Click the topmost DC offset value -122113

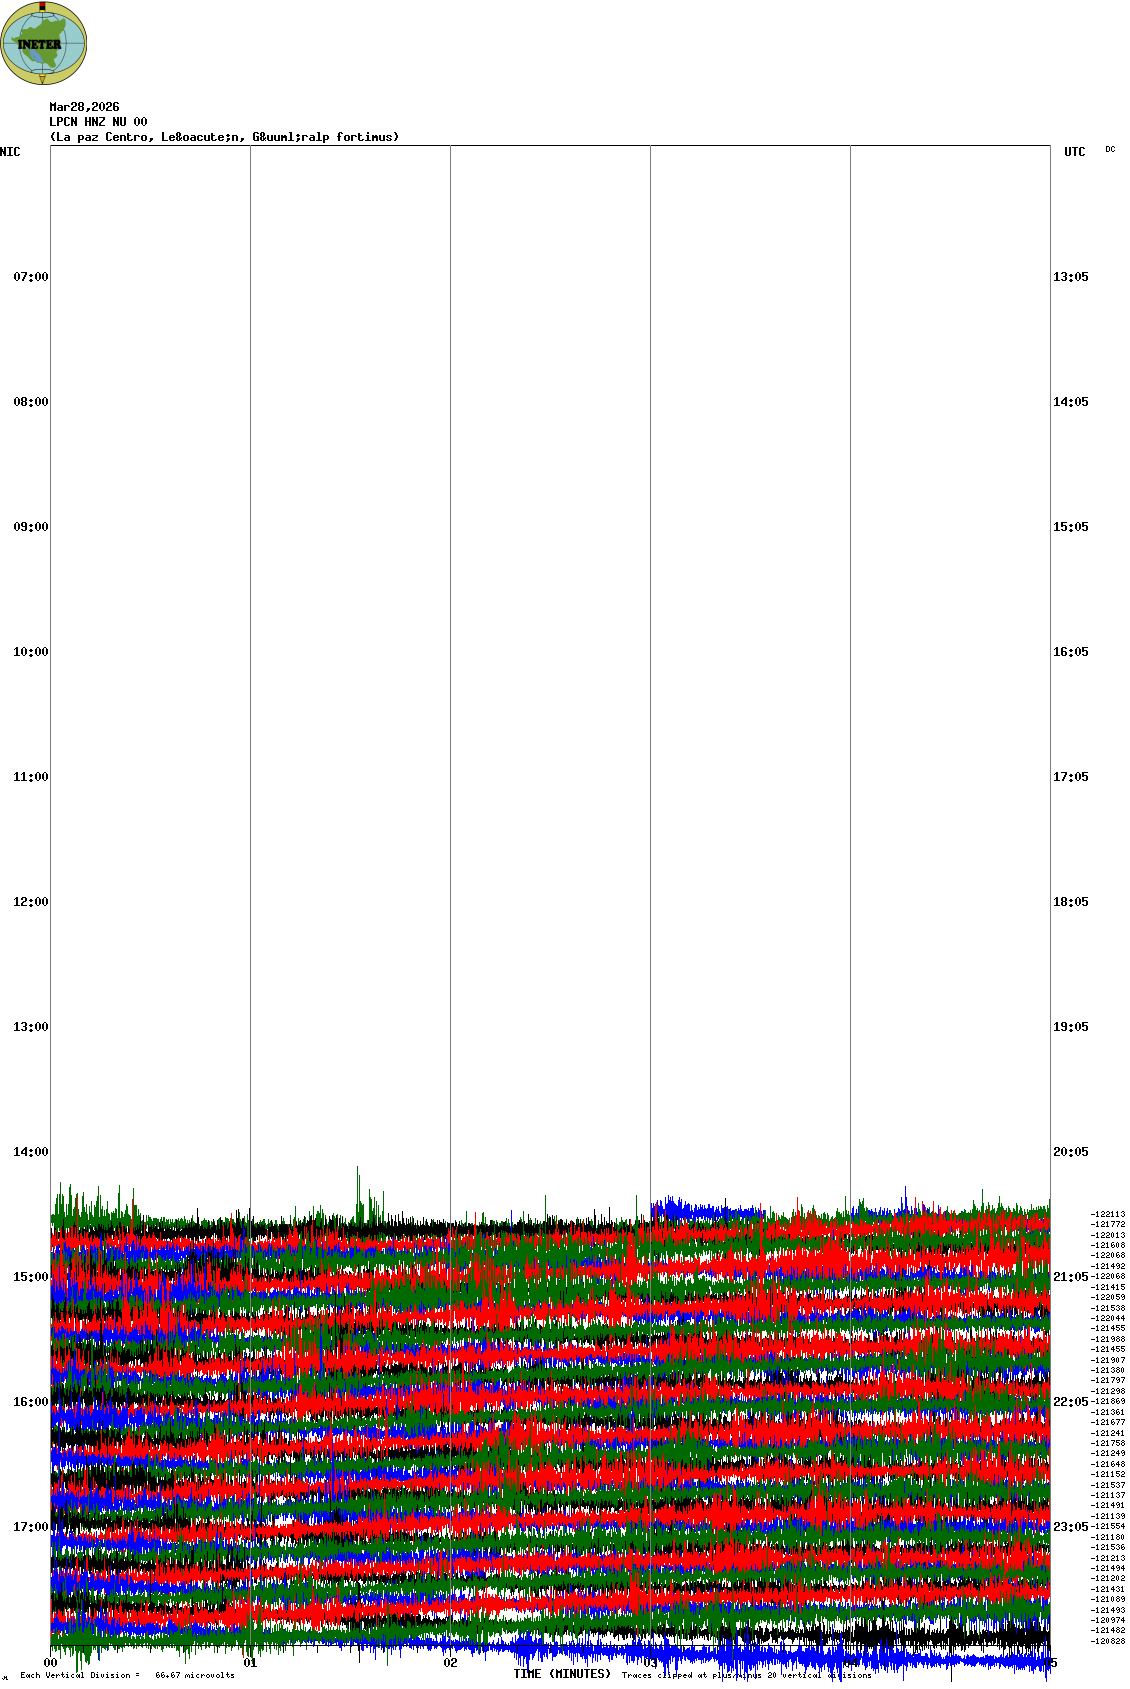tap(1107, 1214)
